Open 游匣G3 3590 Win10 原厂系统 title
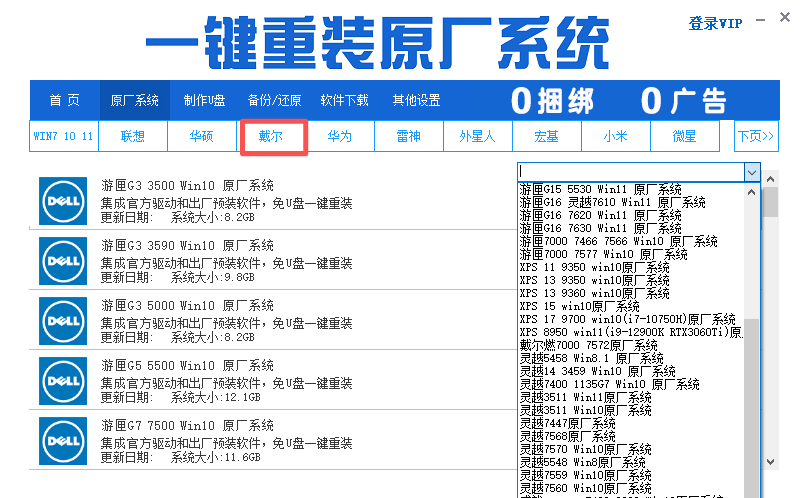The image size is (808, 498). 187,245
